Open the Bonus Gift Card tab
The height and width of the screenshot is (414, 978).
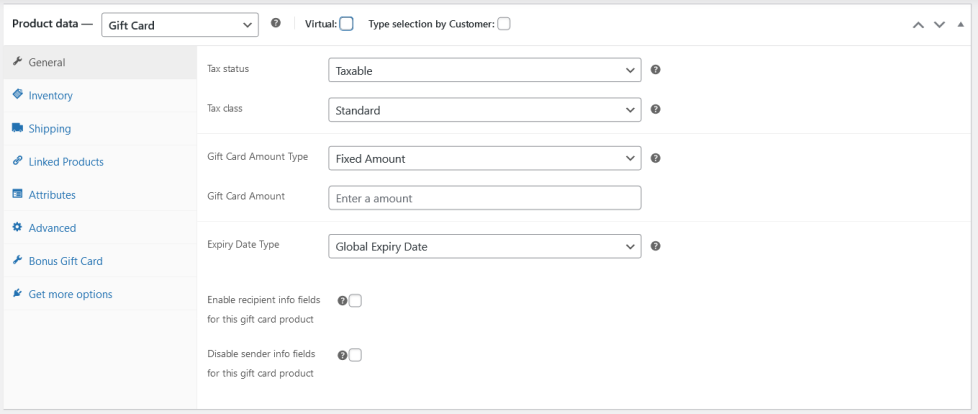[x=65, y=261]
